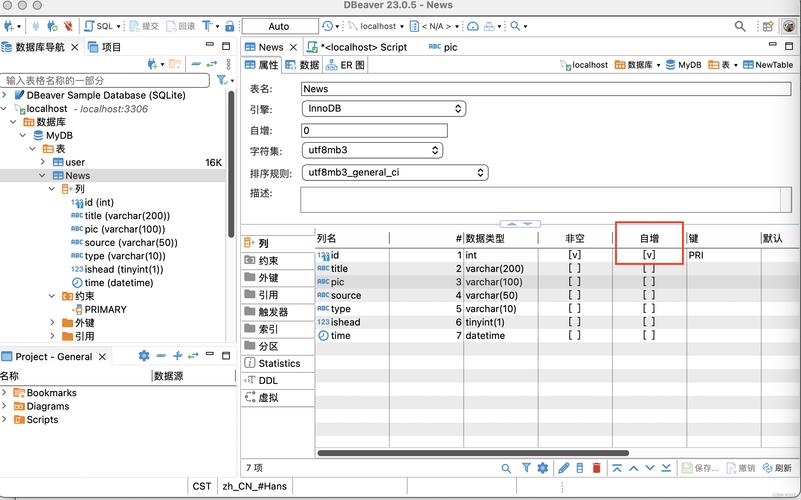Click the move-to-top arrow icon

617,468
